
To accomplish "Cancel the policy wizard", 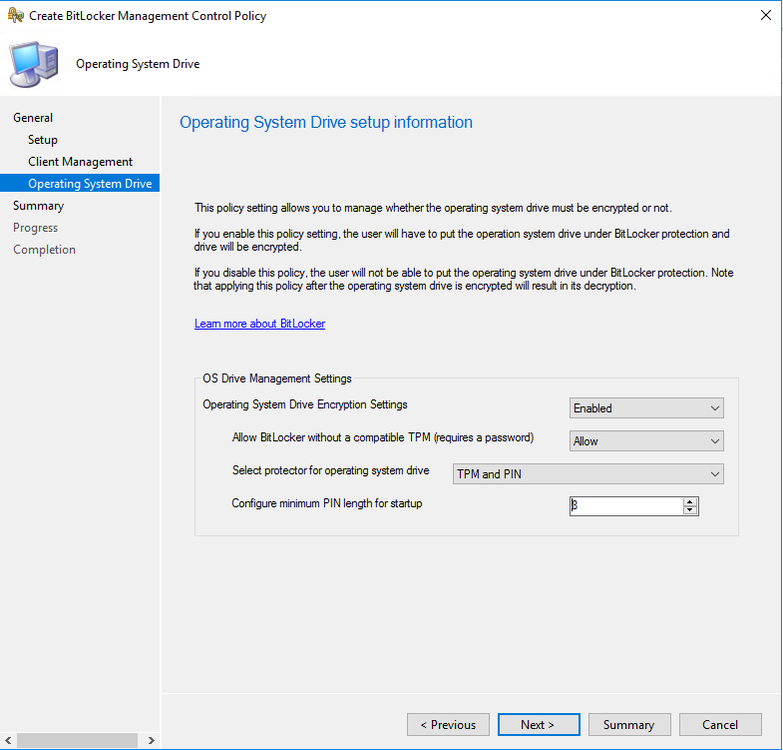I will click(x=720, y=725).
